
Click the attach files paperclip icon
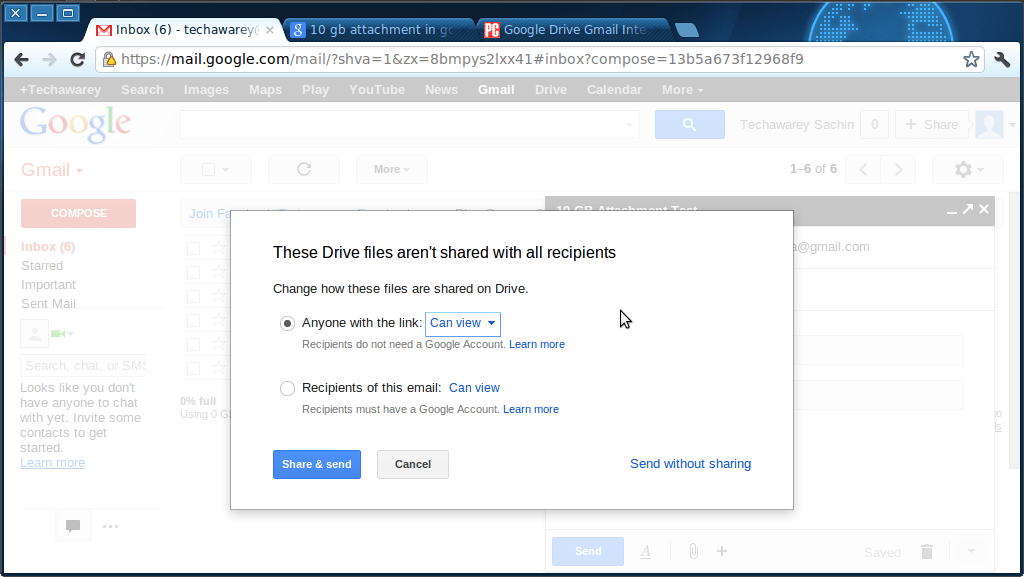pyautogui.click(x=694, y=552)
